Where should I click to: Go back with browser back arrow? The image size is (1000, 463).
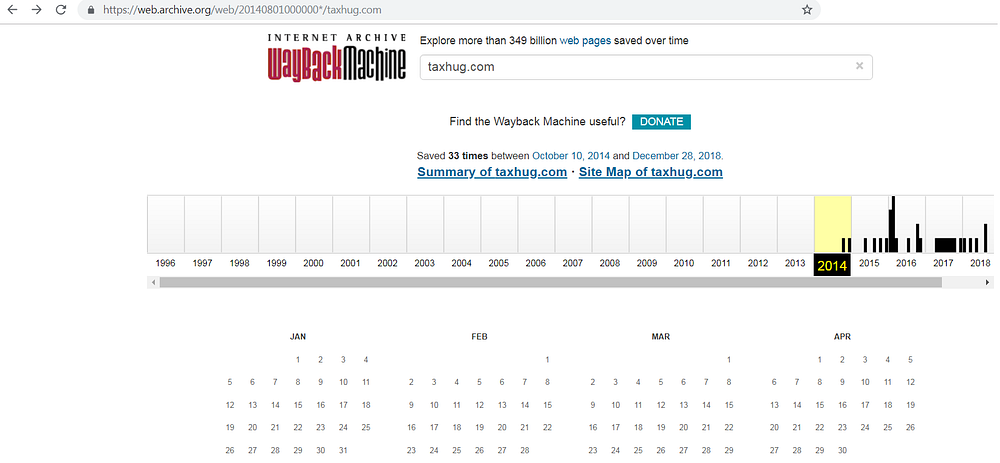click(x=13, y=10)
